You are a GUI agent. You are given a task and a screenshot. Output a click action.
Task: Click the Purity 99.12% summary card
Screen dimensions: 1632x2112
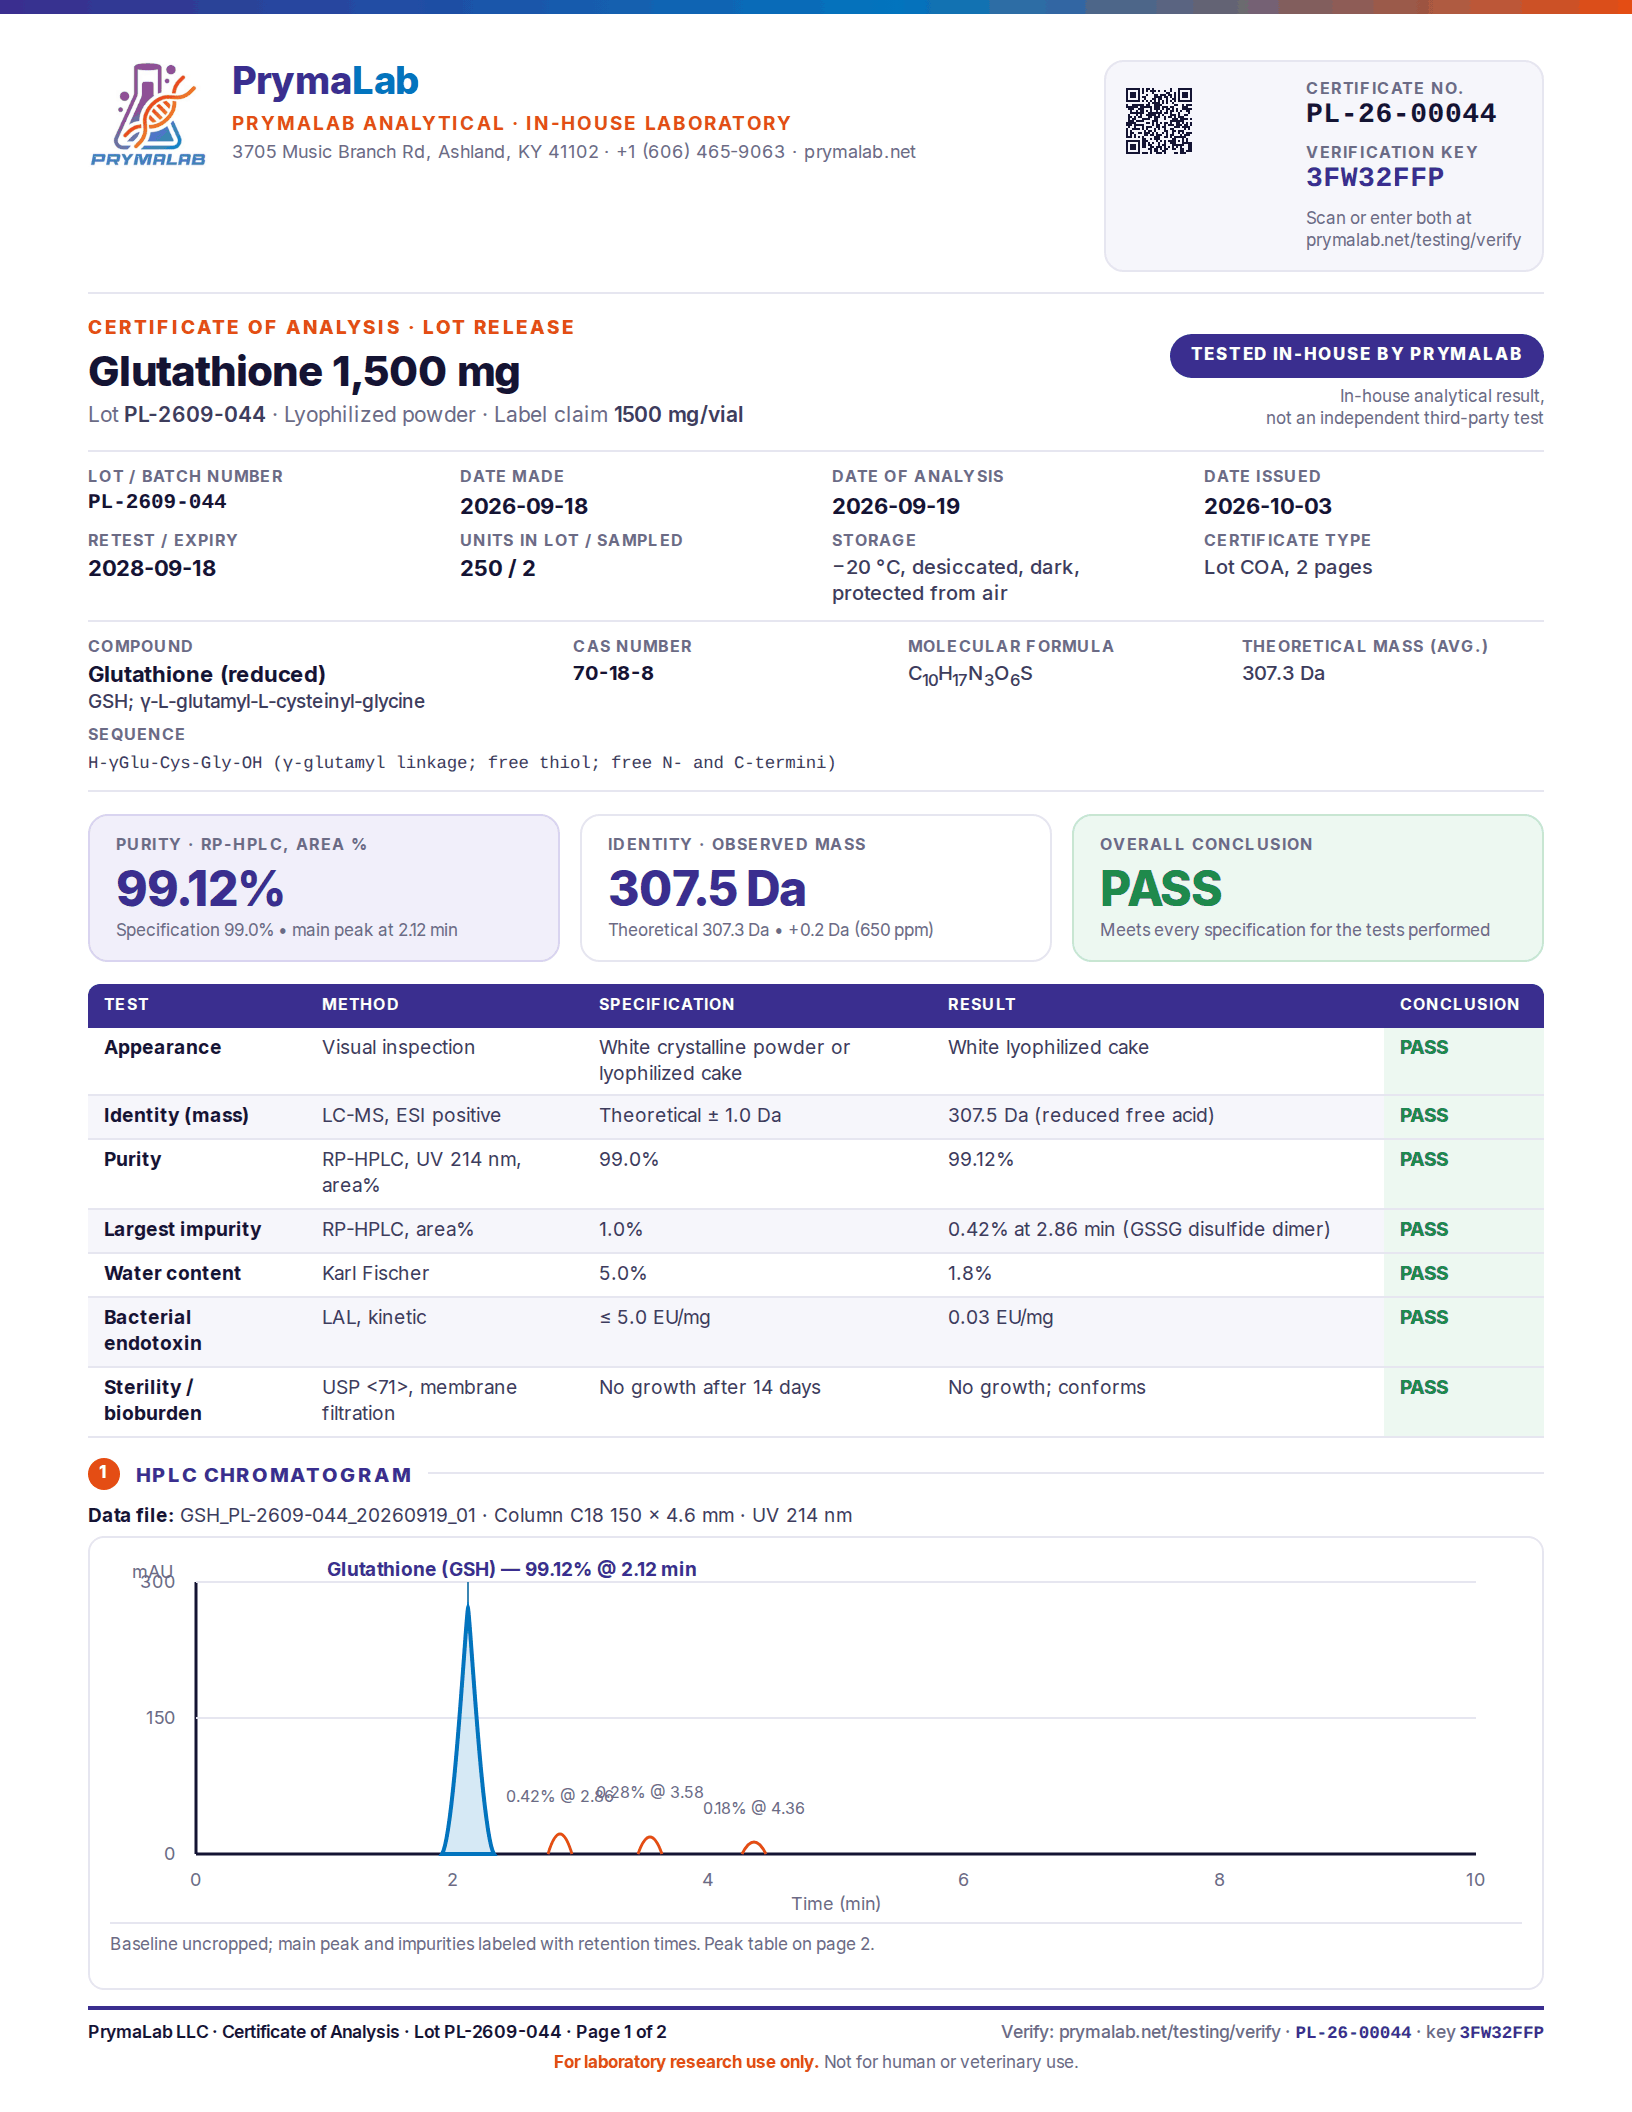point(324,888)
